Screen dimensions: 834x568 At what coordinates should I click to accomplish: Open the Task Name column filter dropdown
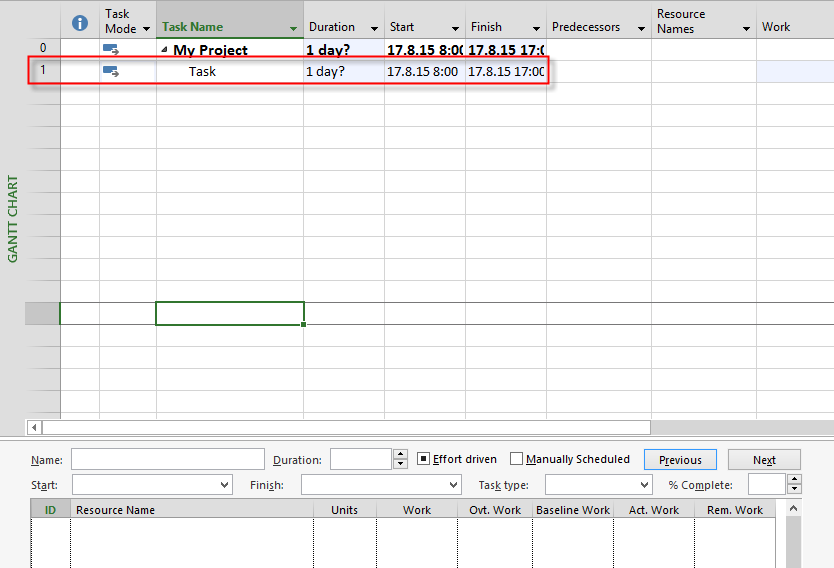(x=293, y=29)
